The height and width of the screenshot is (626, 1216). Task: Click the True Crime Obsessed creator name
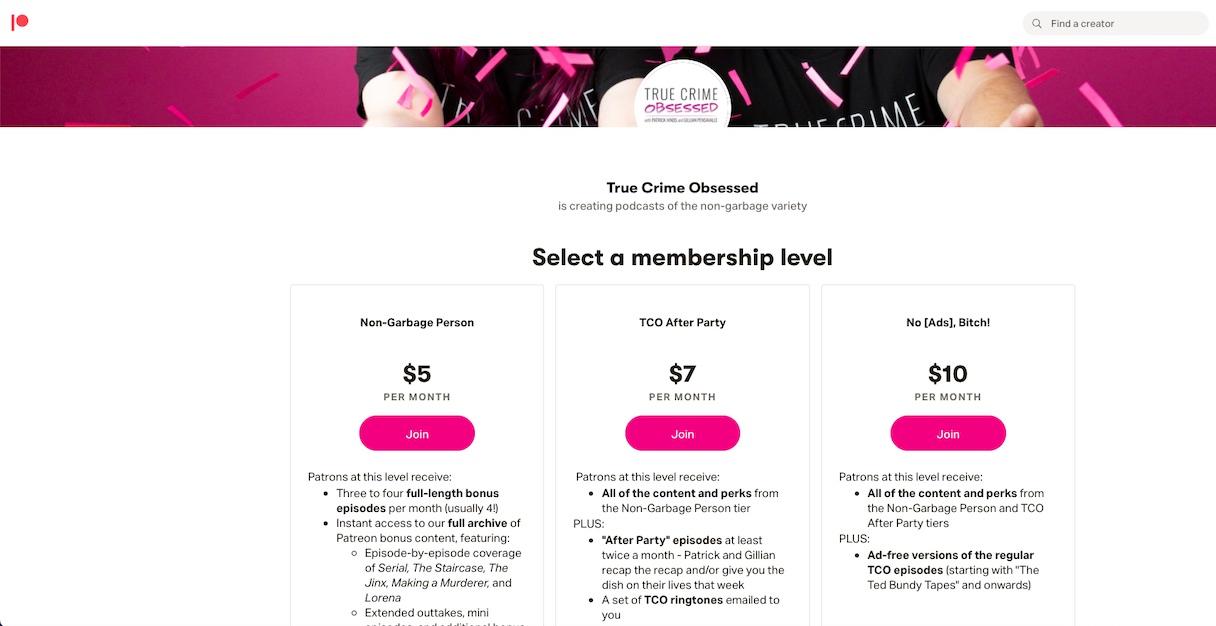682,188
